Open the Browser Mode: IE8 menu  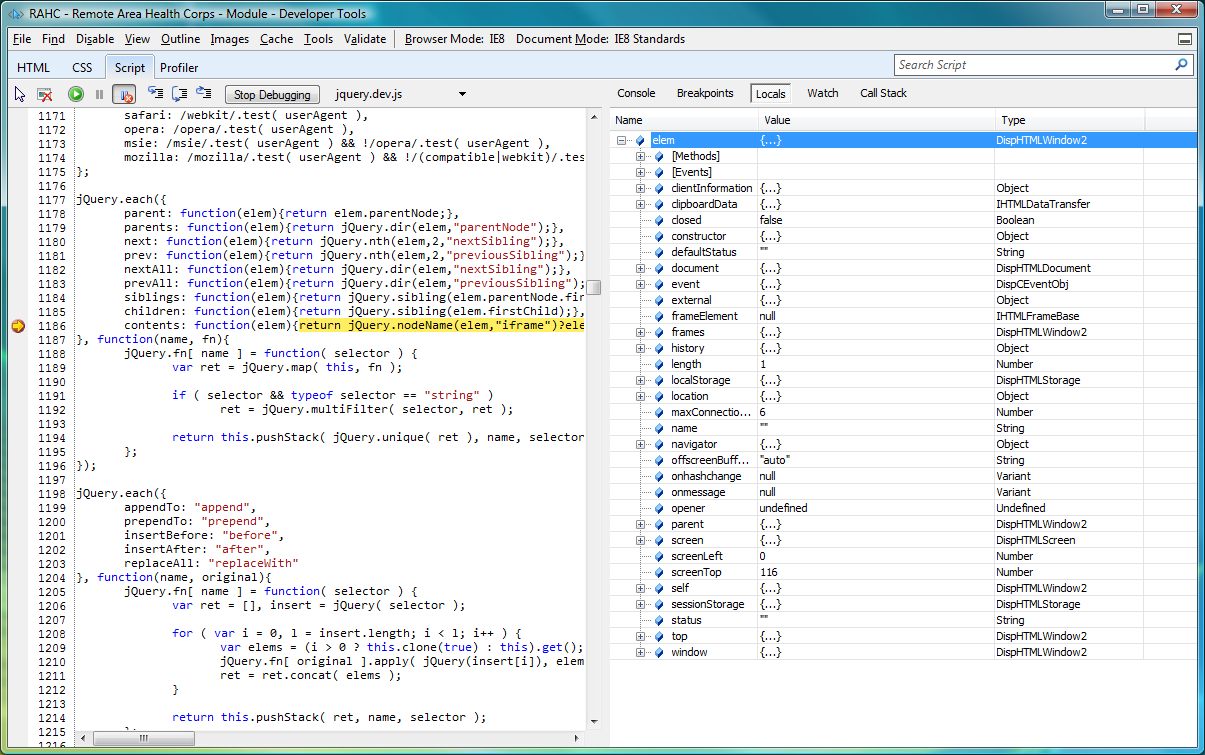click(x=454, y=39)
